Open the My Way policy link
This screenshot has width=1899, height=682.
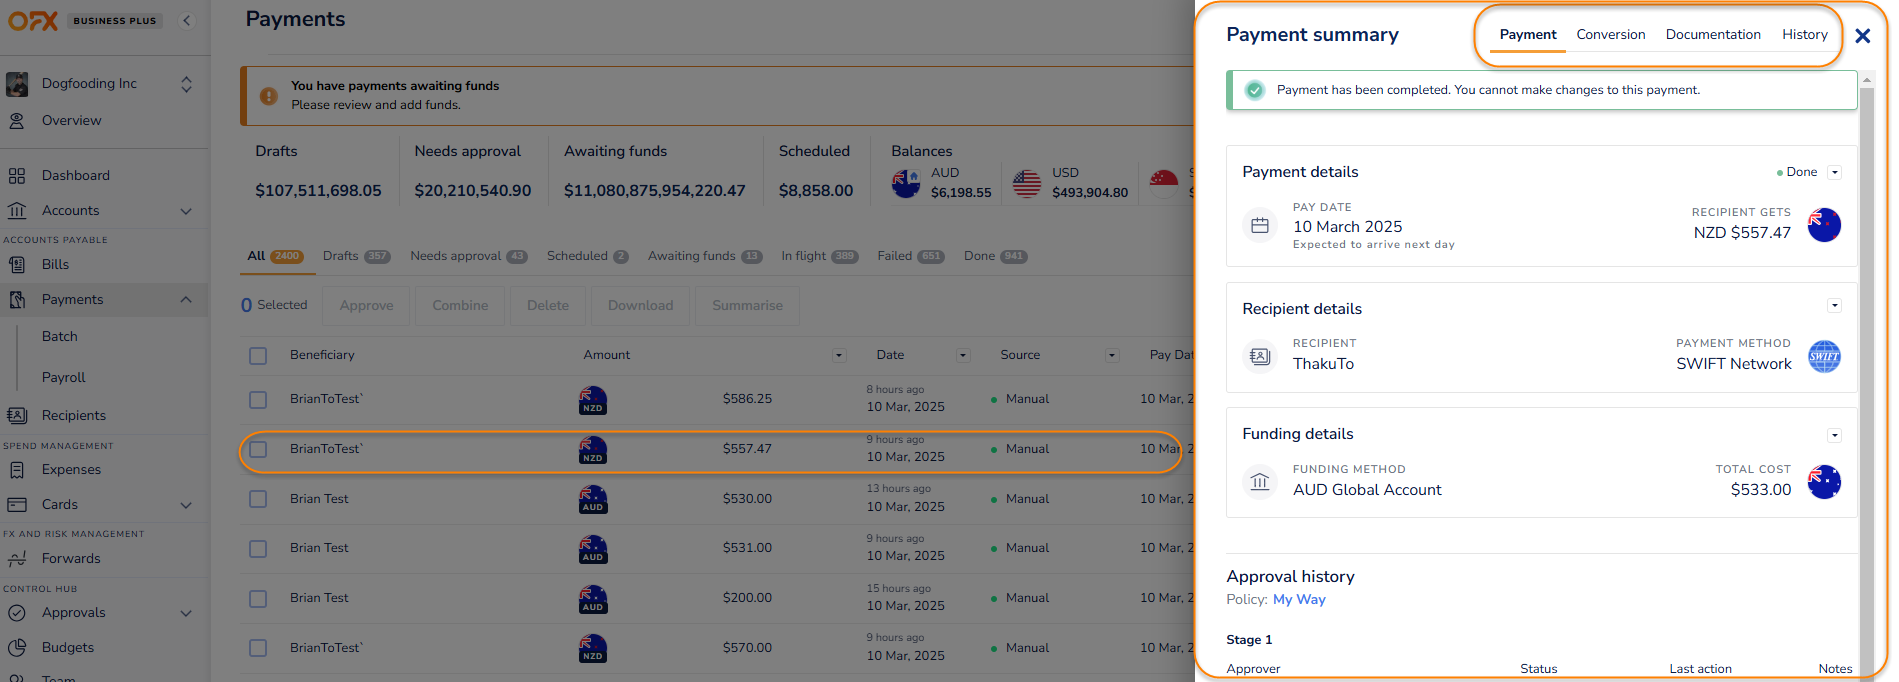pos(1299,600)
